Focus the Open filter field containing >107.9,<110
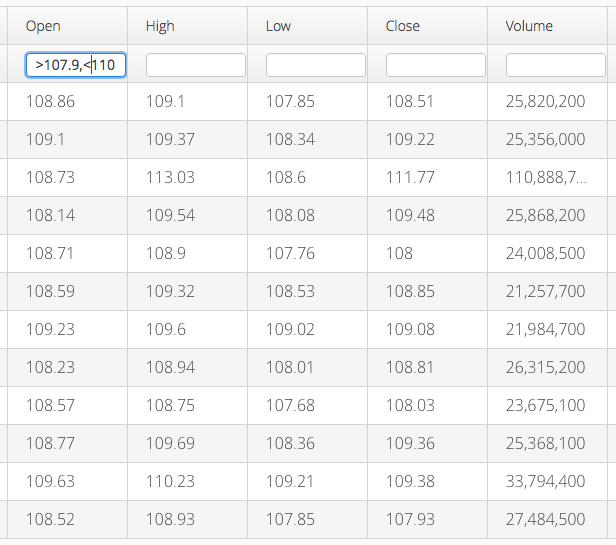 pyautogui.click(x=76, y=65)
